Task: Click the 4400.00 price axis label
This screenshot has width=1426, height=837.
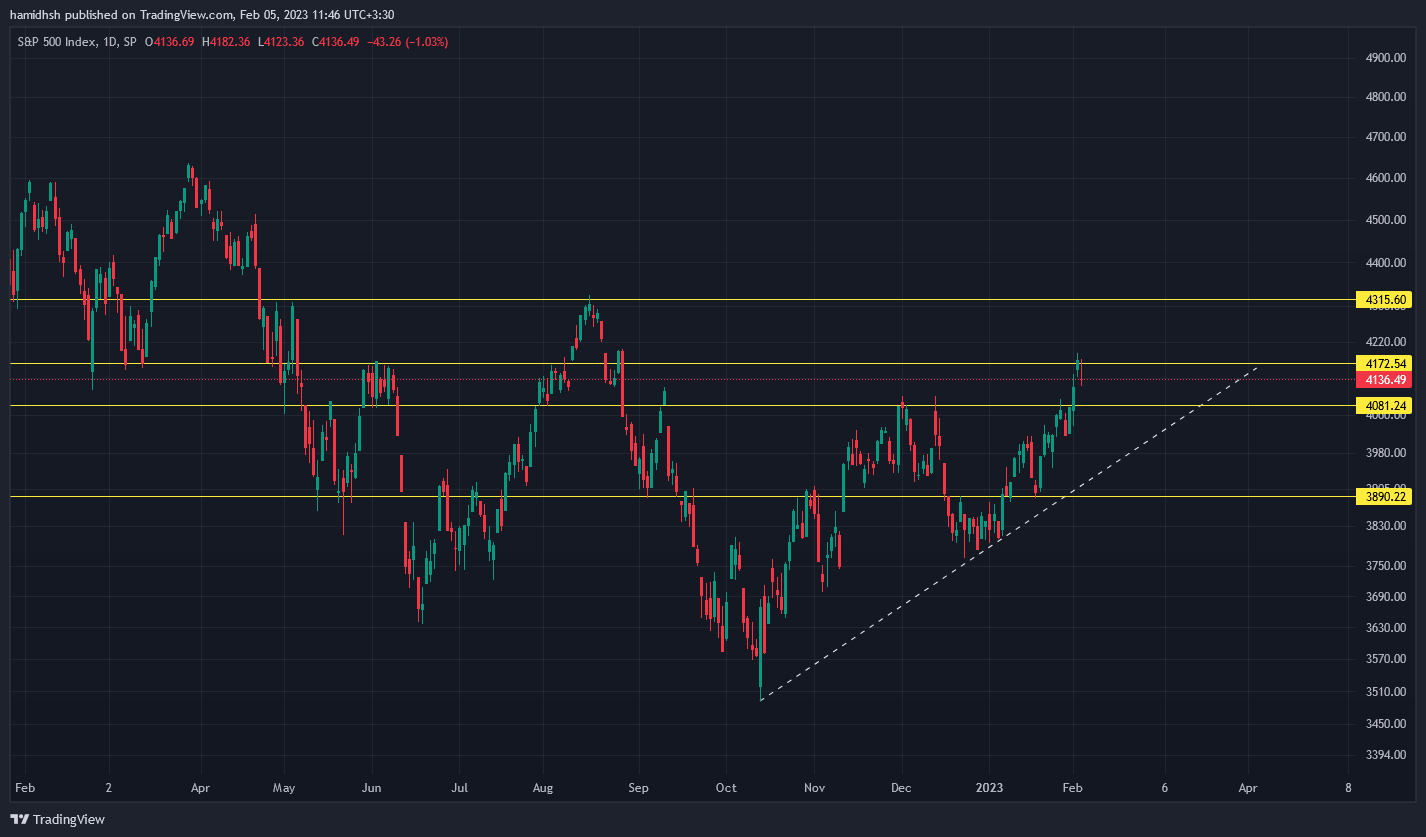Action: click(x=1386, y=263)
